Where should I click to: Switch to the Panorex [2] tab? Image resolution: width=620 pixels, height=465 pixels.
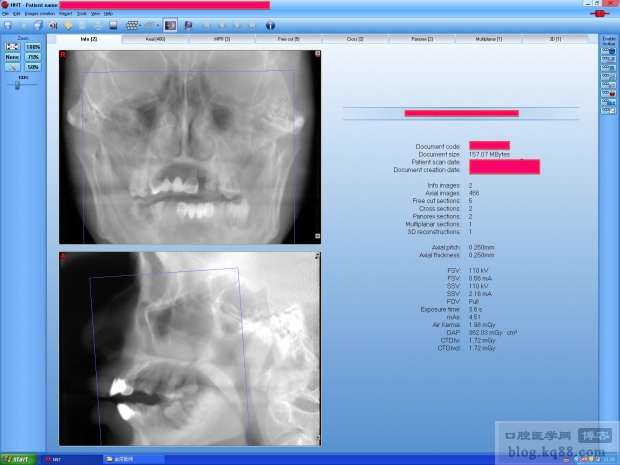click(422, 39)
